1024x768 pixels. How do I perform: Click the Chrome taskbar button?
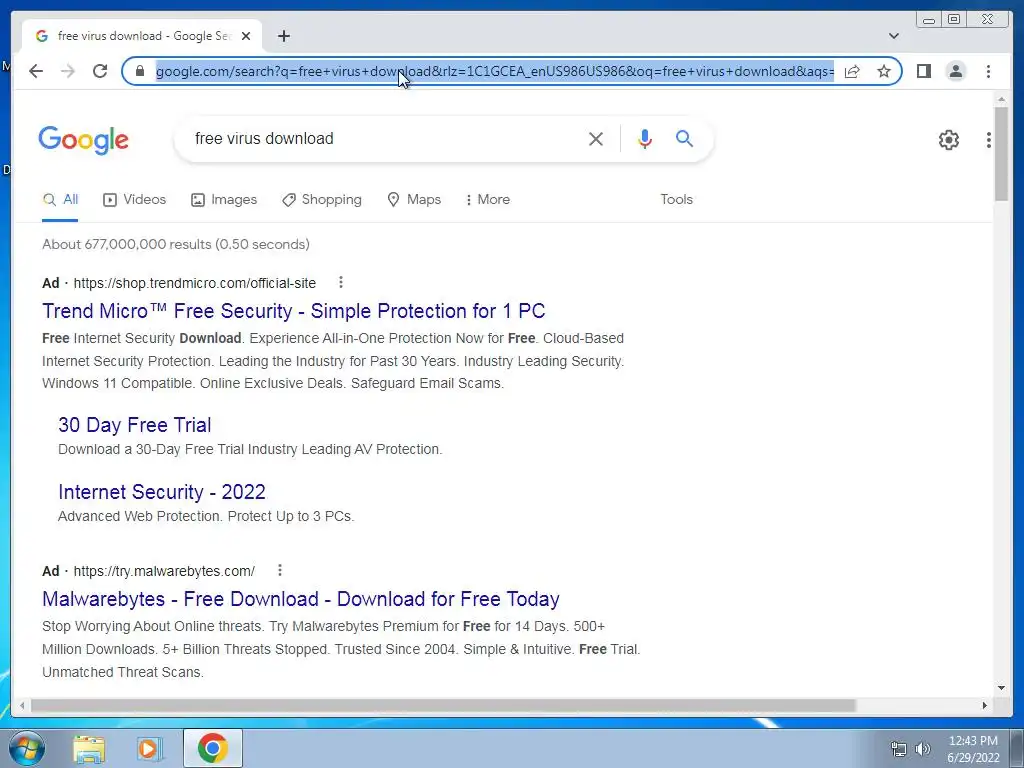[212, 748]
